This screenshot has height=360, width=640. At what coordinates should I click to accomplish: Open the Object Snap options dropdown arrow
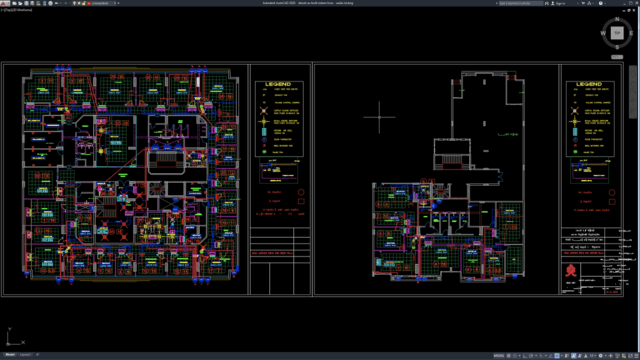click(562, 356)
